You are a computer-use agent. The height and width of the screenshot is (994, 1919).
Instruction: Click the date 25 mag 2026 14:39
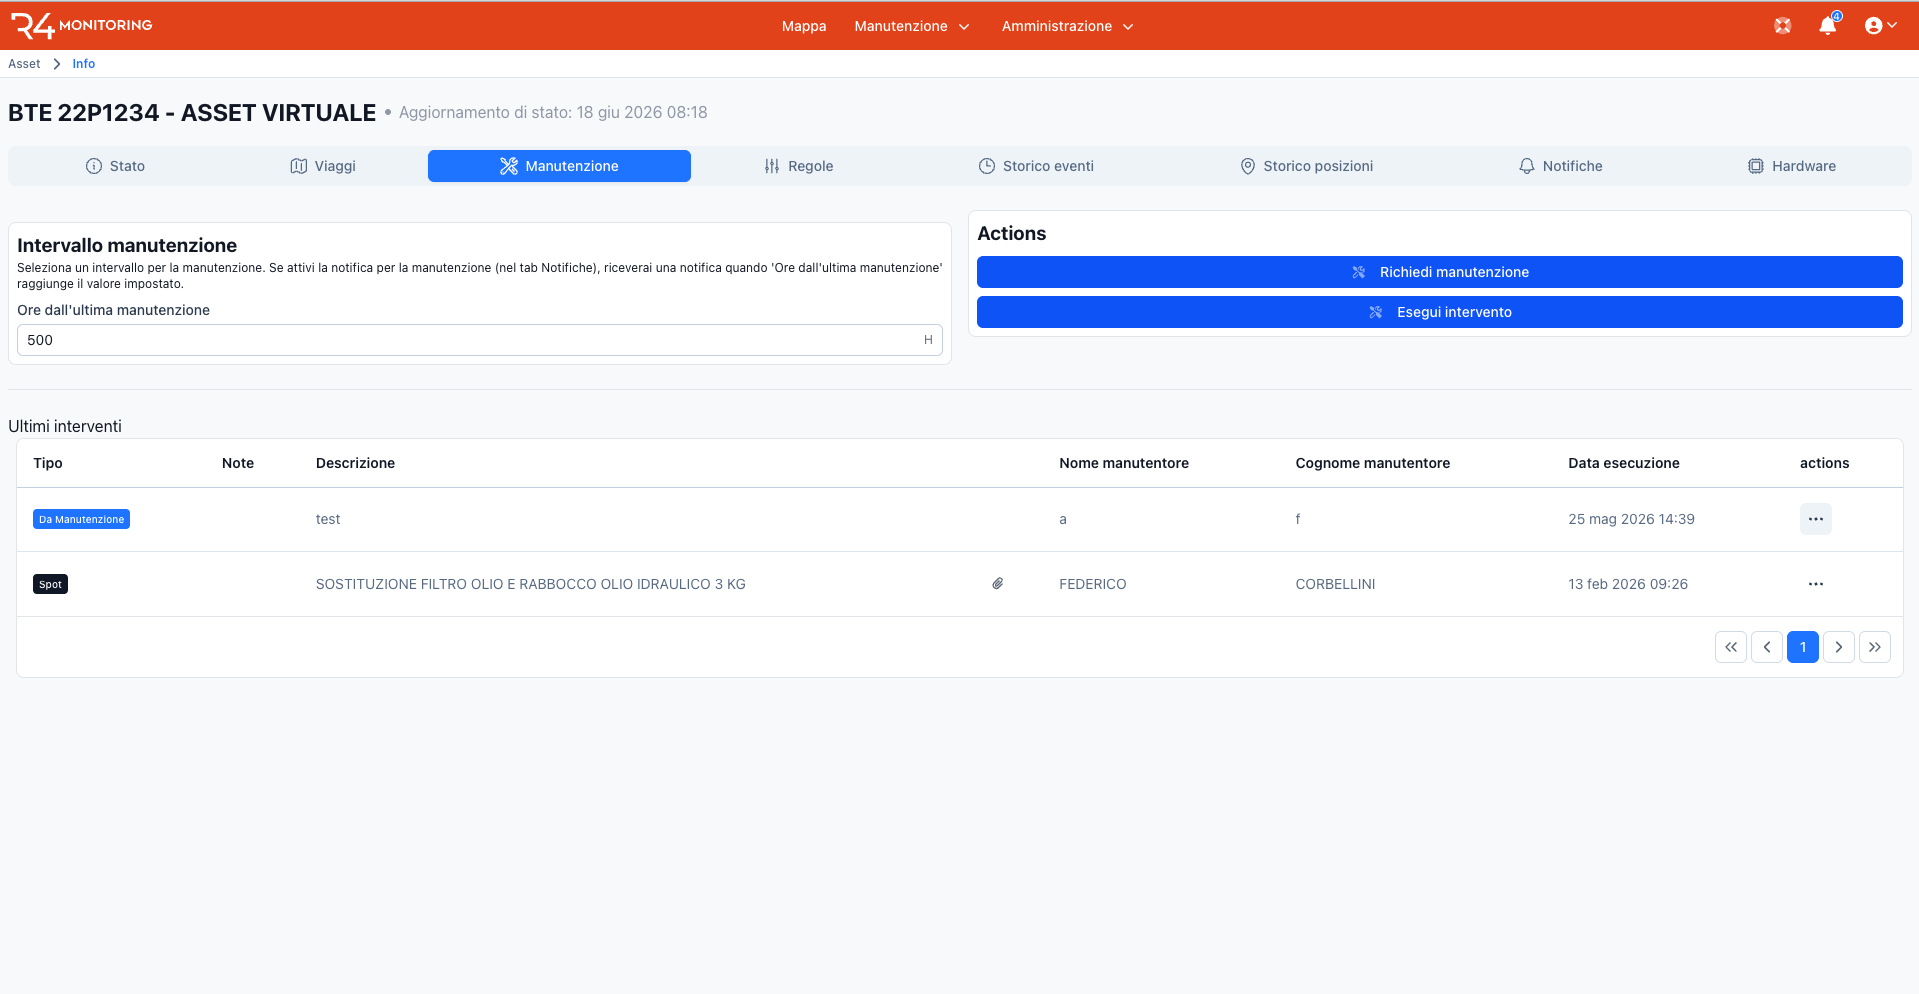coord(1631,519)
